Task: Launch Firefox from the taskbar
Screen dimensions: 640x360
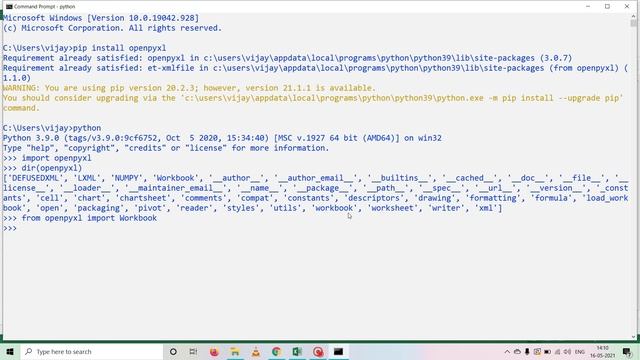Action: [x=214, y=351]
